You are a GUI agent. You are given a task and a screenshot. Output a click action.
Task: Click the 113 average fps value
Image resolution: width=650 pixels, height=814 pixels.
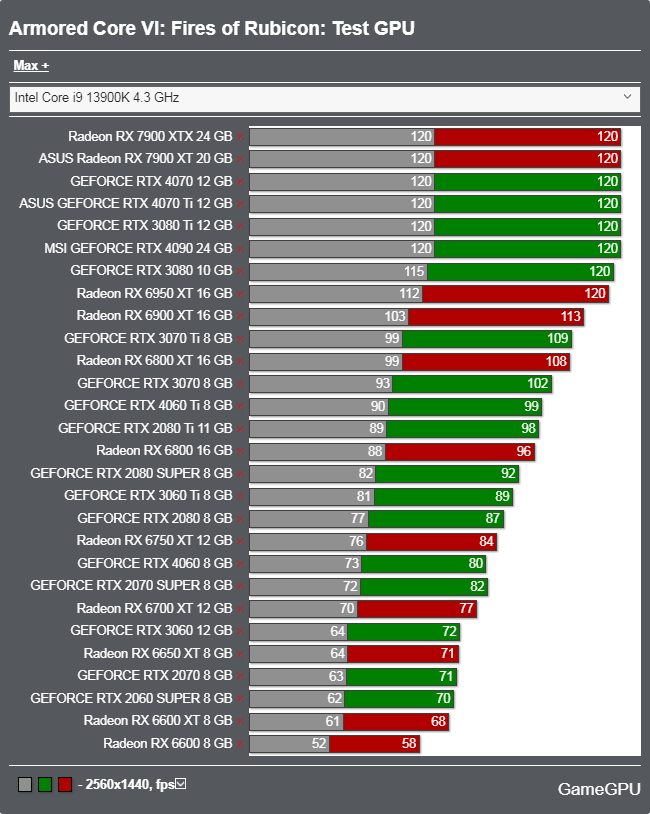click(x=570, y=317)
